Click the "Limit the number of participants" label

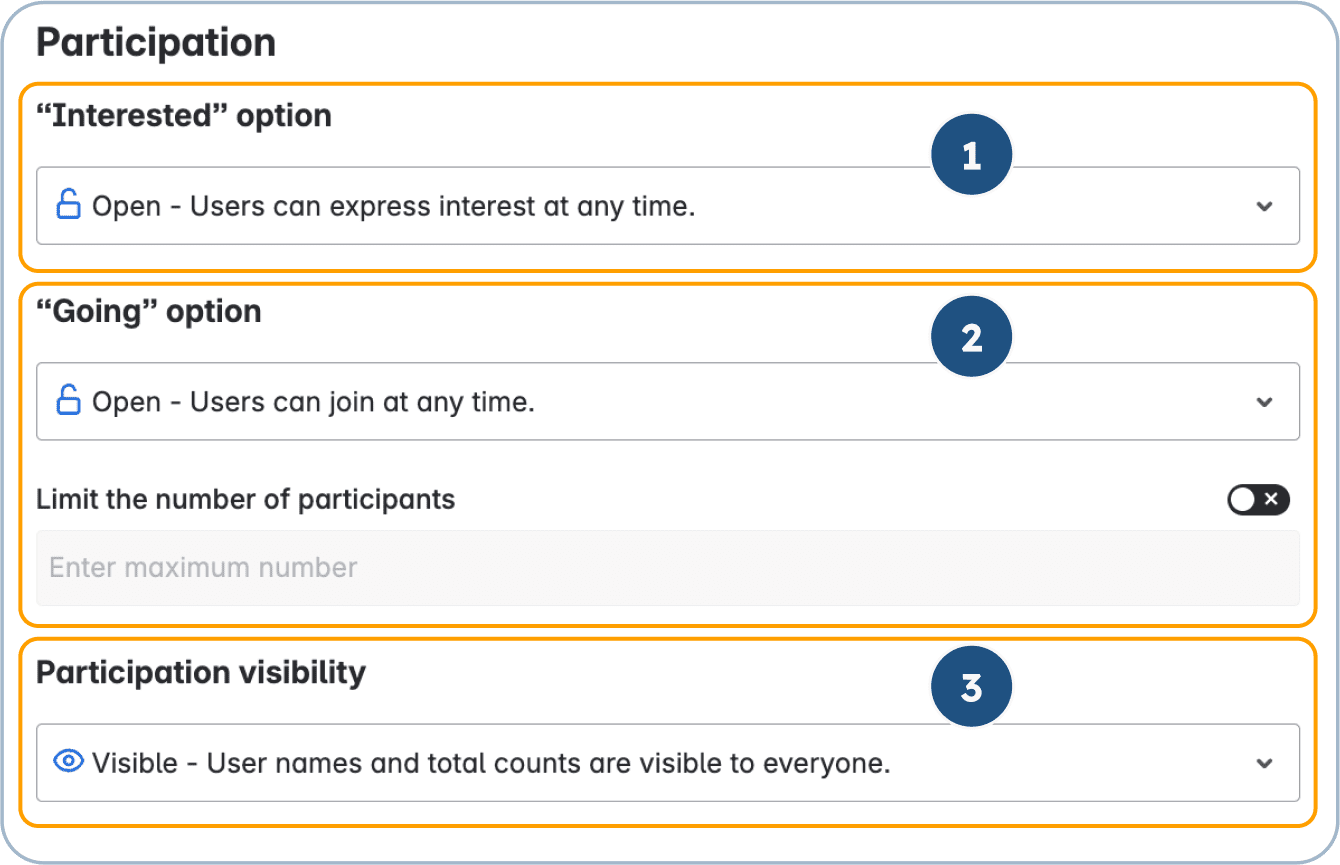pos(245,499)
